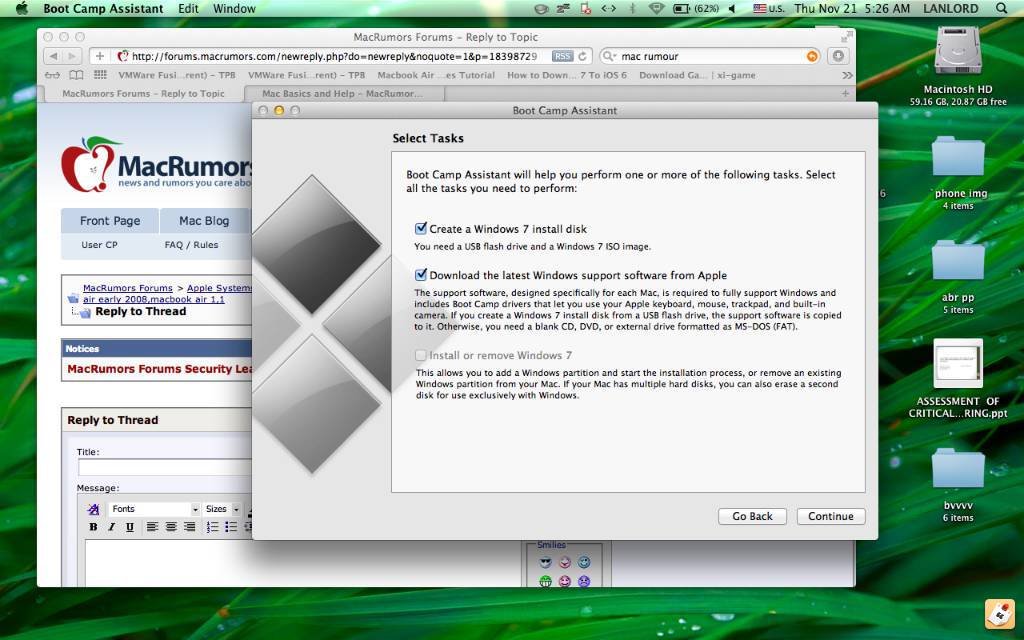Viewport: 1024px width, 640px height.
Task: Toggle Underline formatting in message editor
Action: pos(130,527)
